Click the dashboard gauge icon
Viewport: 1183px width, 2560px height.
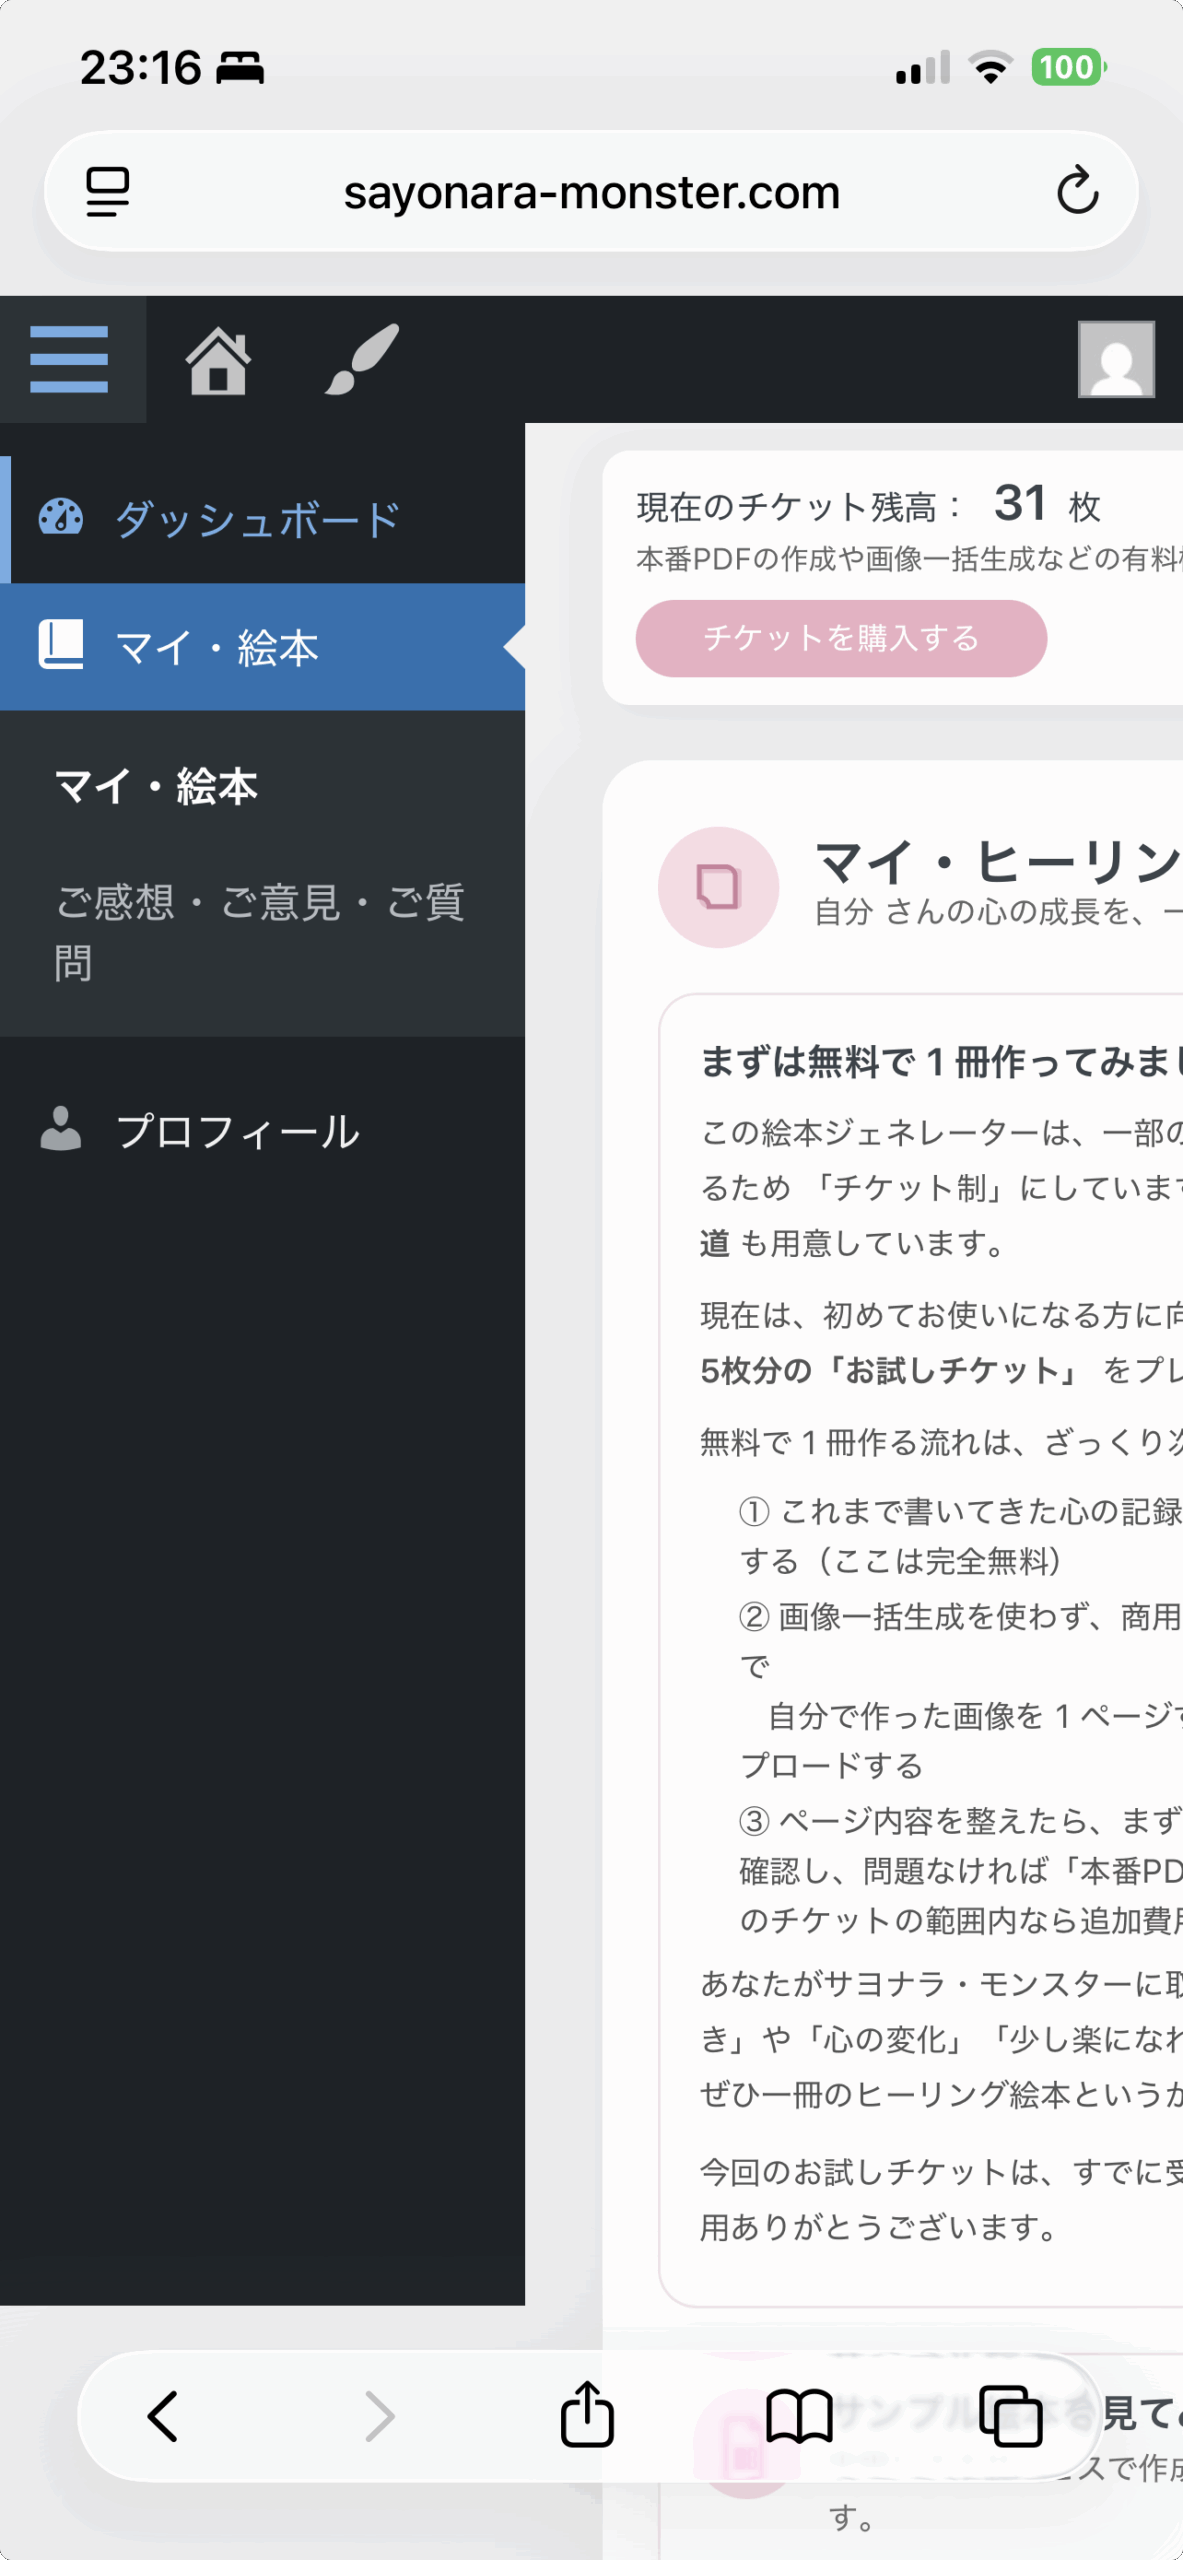coord(61,518)
